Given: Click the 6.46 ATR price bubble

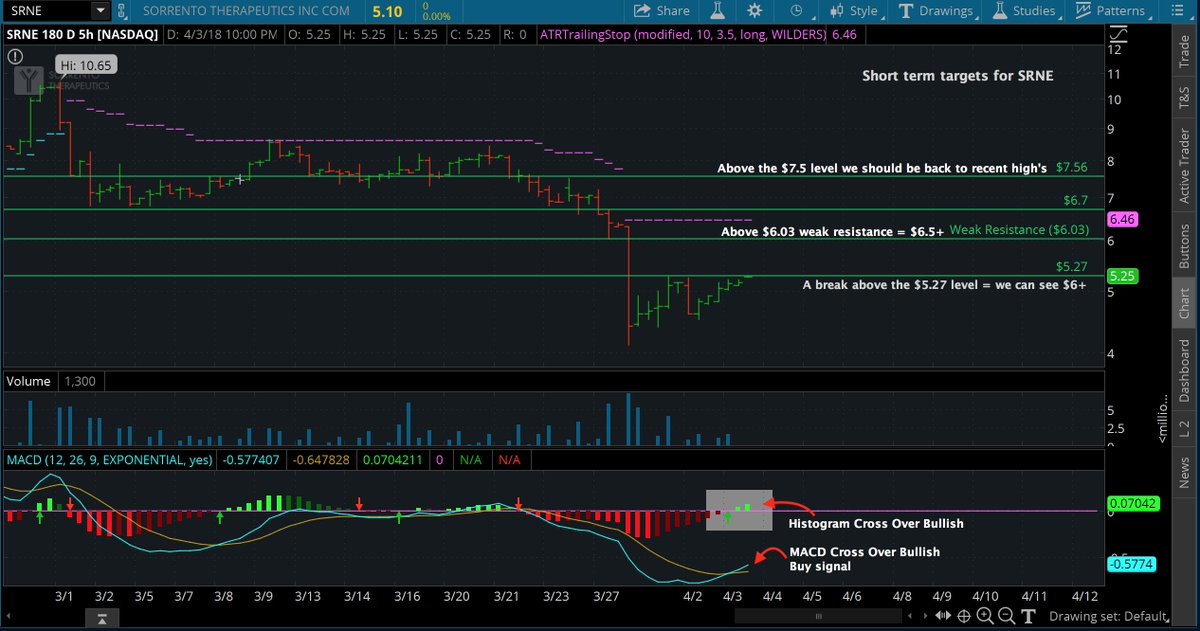Looking at the screenshot, I should click(1123, 217).
